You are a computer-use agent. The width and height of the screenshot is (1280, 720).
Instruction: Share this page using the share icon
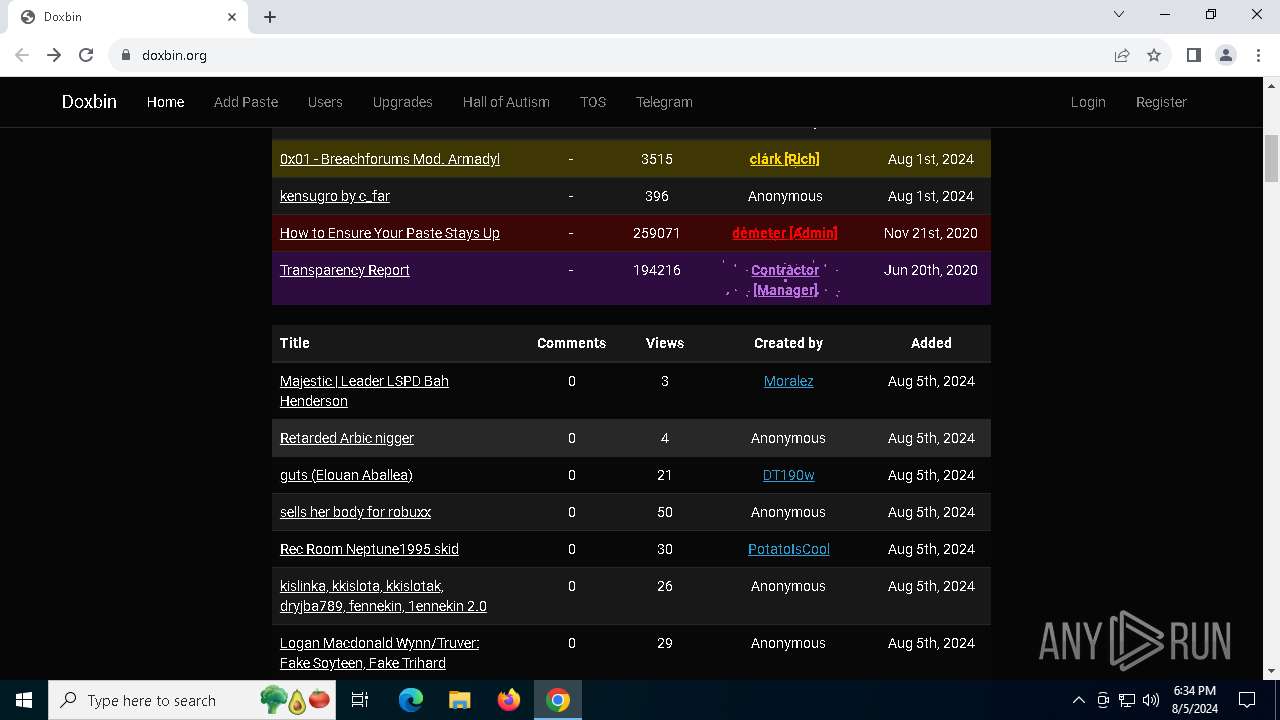[x=1122, y=55]
